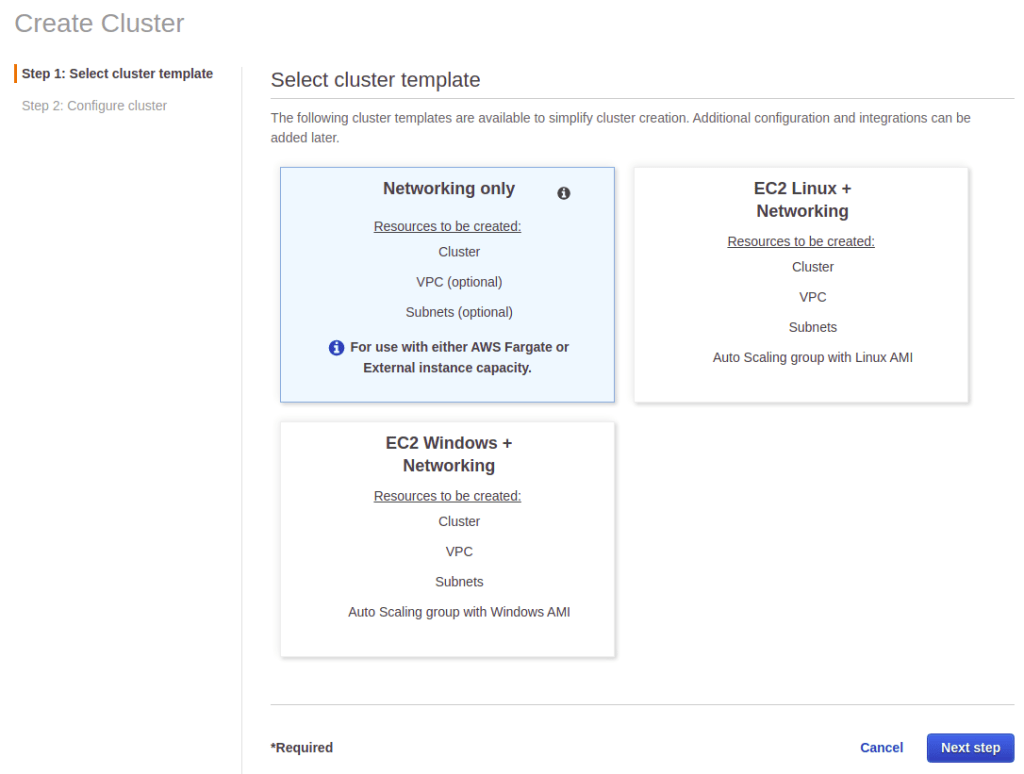Screen dimensions: 1024x774
Task: Click VPC (optional) in Networking only card
Action: point(459,282)
